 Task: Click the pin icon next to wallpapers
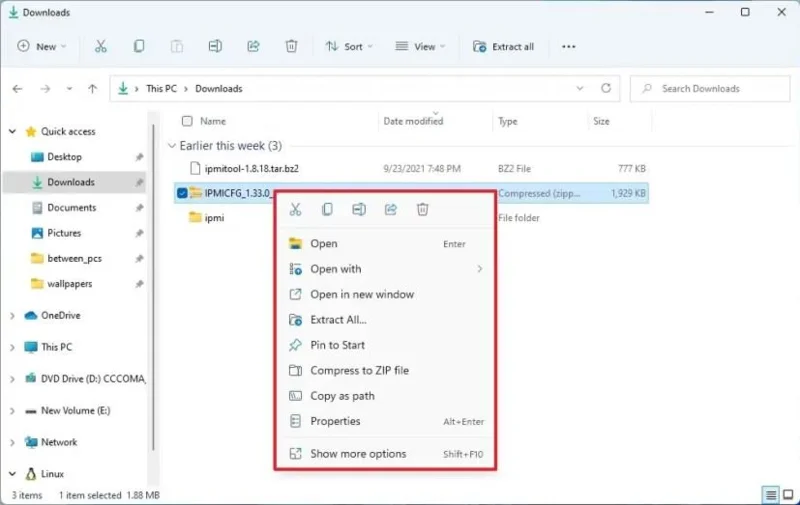click(x=139, y=284)
